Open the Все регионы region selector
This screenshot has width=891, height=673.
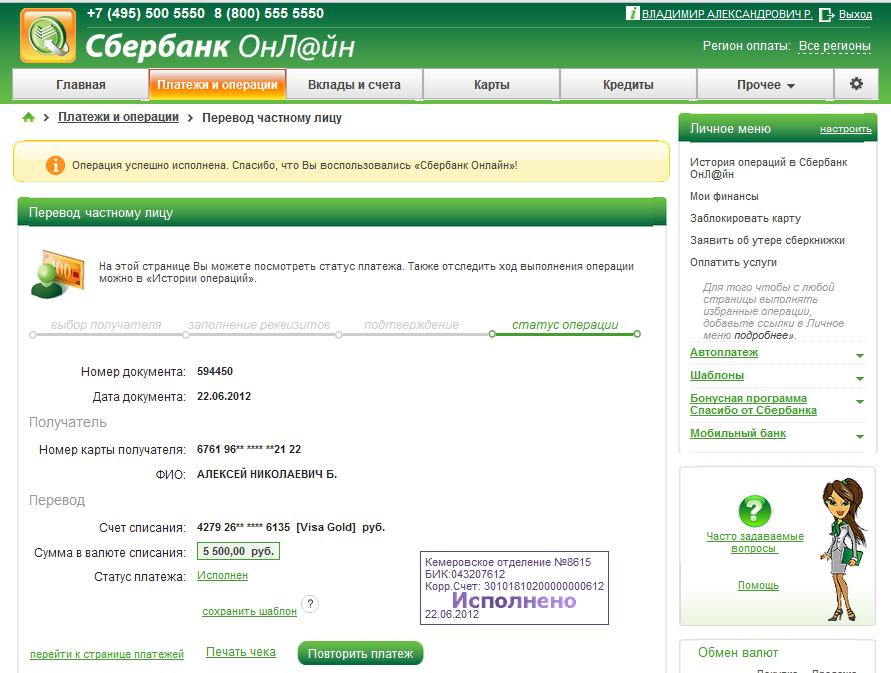pyautogui.click(x=835, y=46)
